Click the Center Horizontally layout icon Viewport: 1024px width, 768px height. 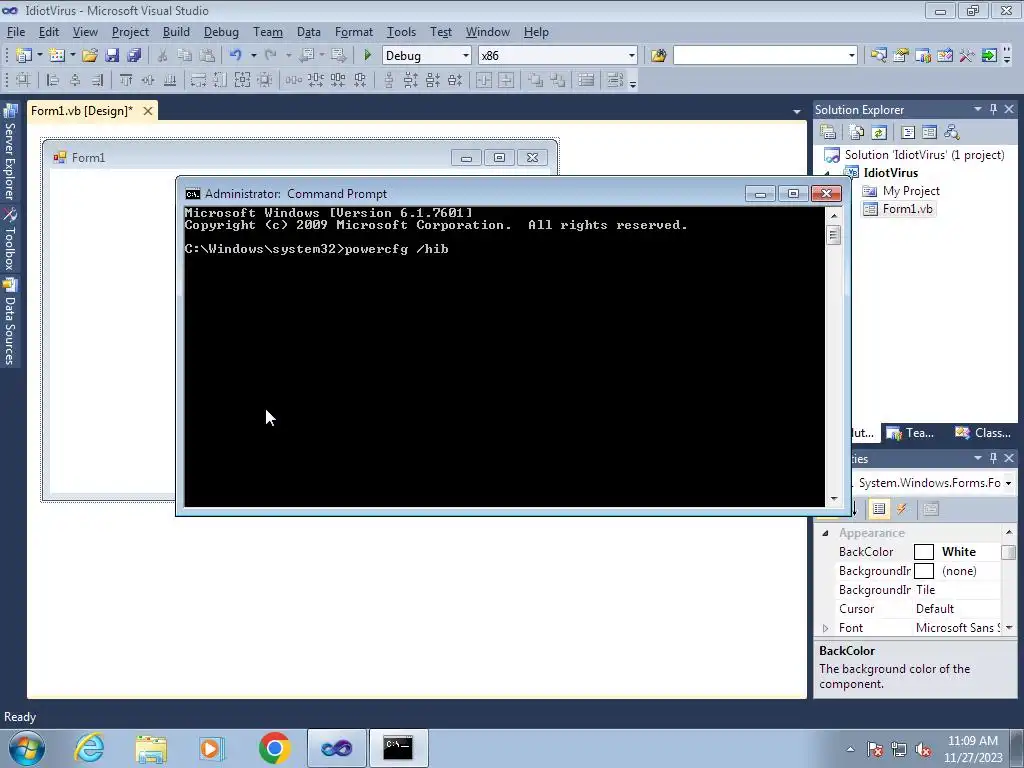point(484,80)
